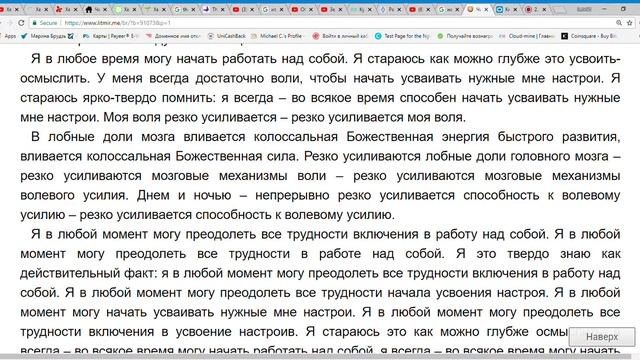Open the Марина Брудзь bookmark
The image size is (640, 360).
47,36
